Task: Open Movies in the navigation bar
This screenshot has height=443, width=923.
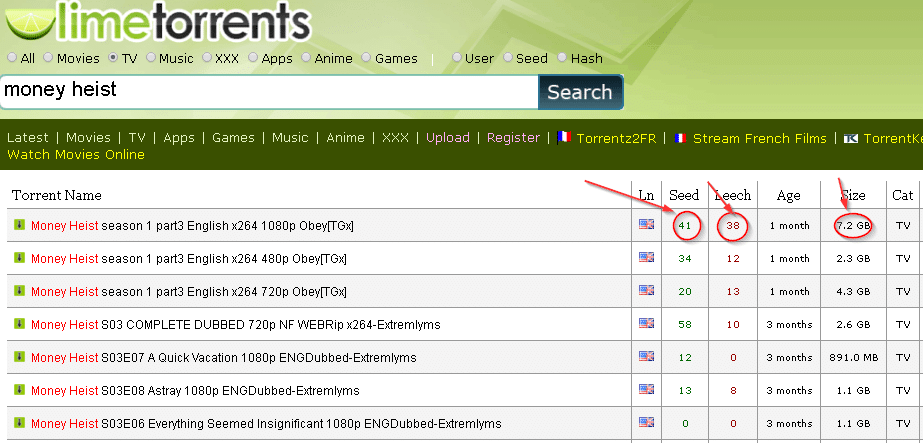Action: coord(88,138)
